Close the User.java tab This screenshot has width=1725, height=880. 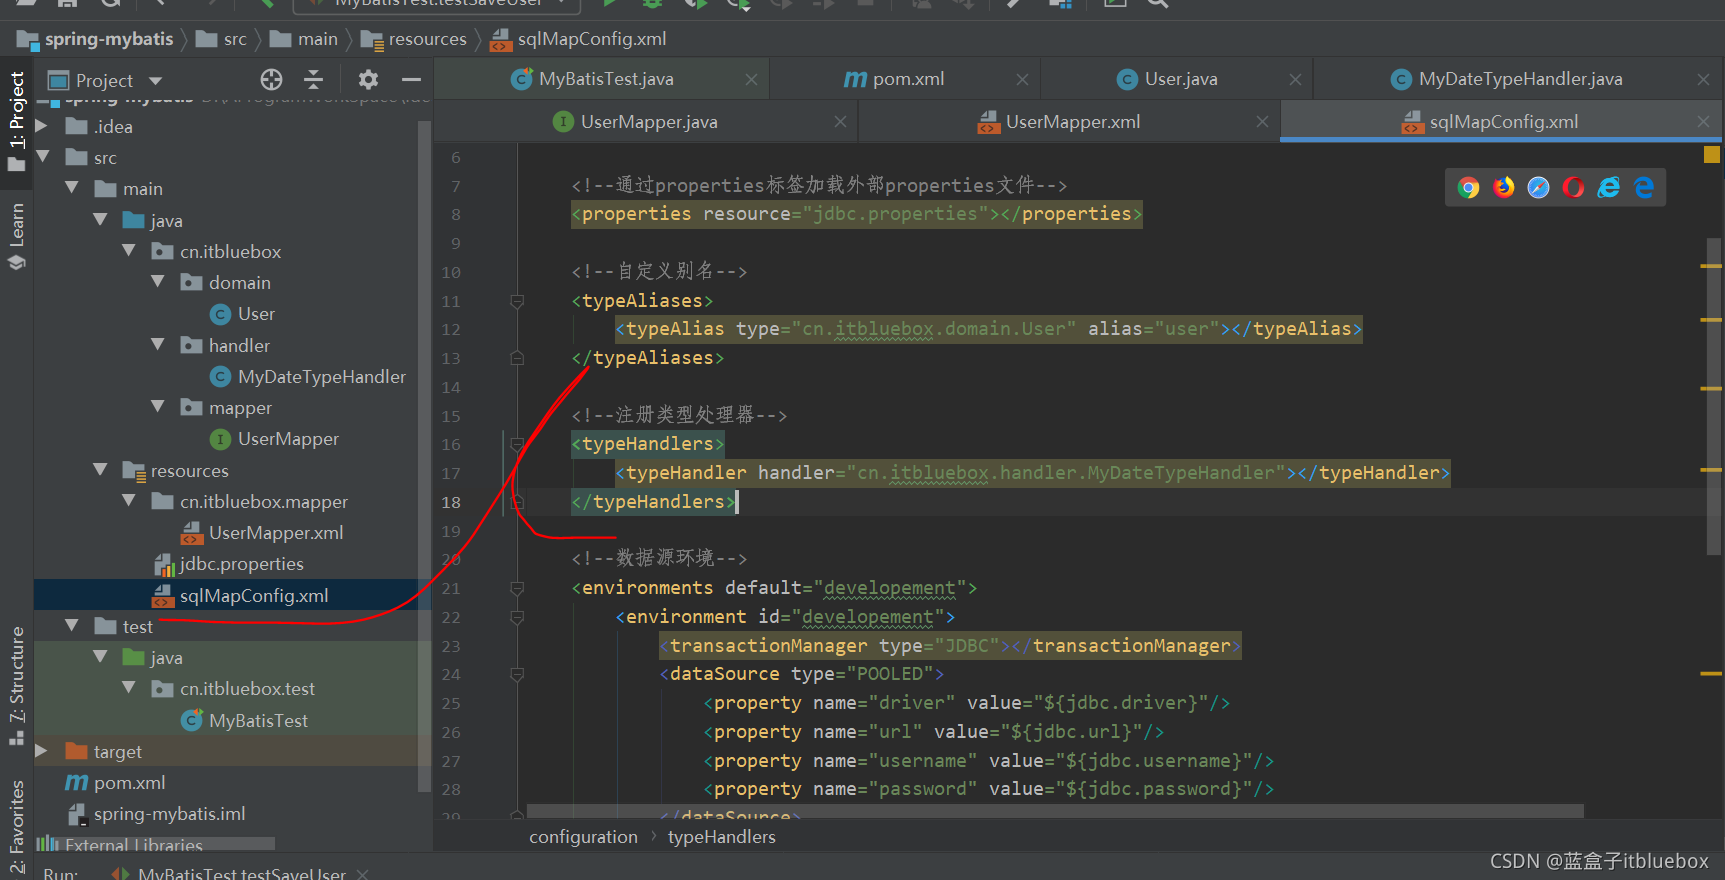point(1295,79)
